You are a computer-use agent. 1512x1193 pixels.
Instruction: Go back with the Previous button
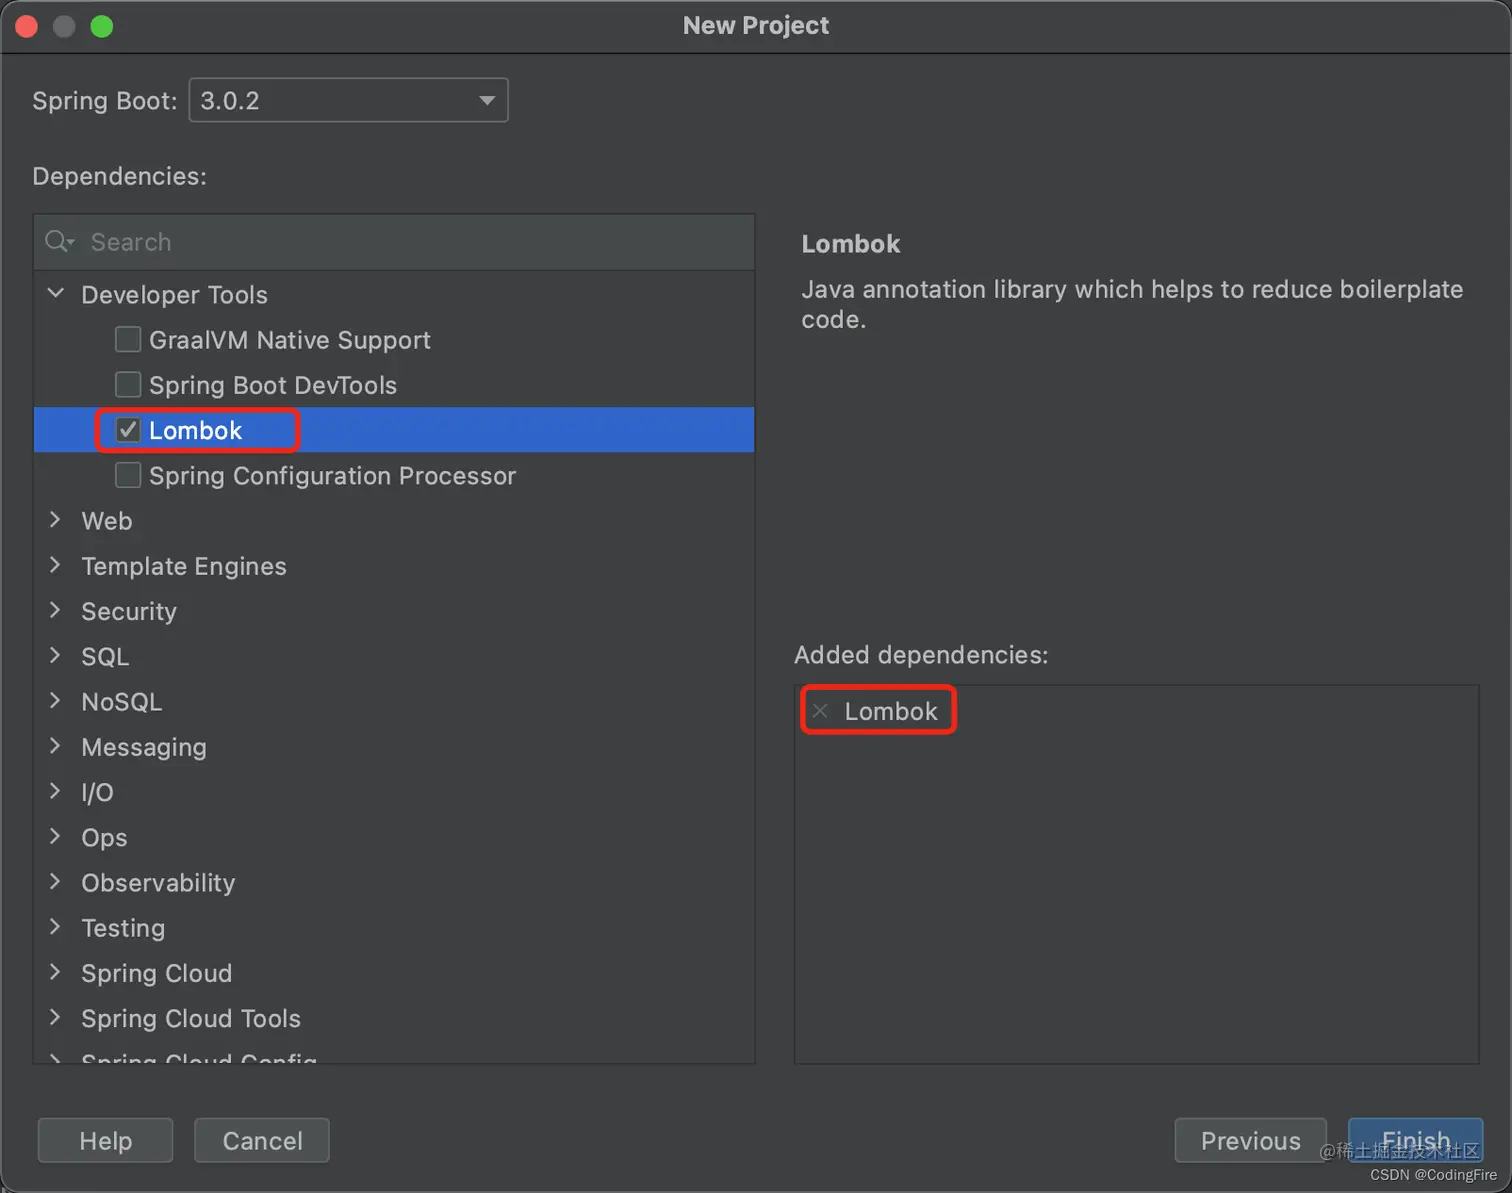click(1250, 1141)
